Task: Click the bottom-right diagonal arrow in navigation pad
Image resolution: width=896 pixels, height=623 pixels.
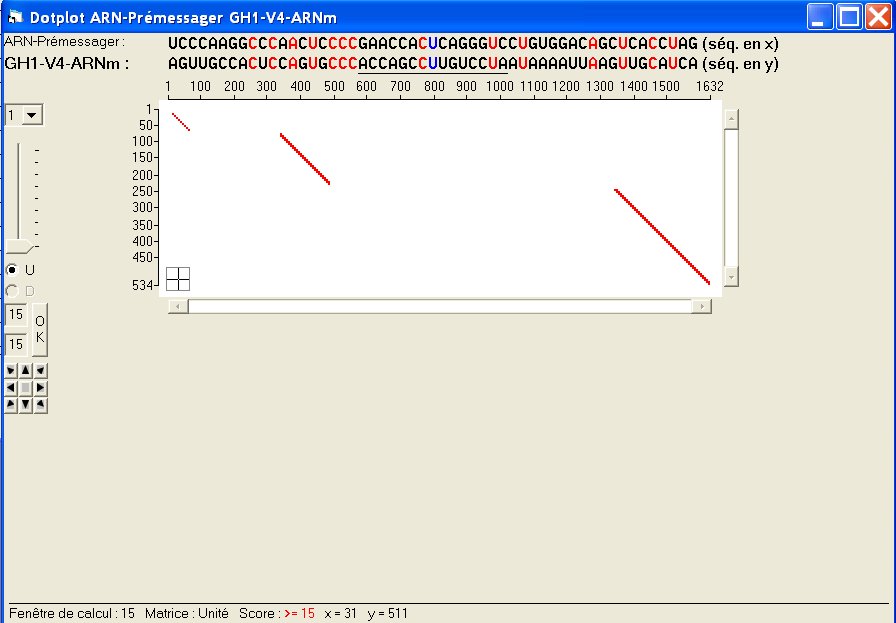Action: click(40, 404)
